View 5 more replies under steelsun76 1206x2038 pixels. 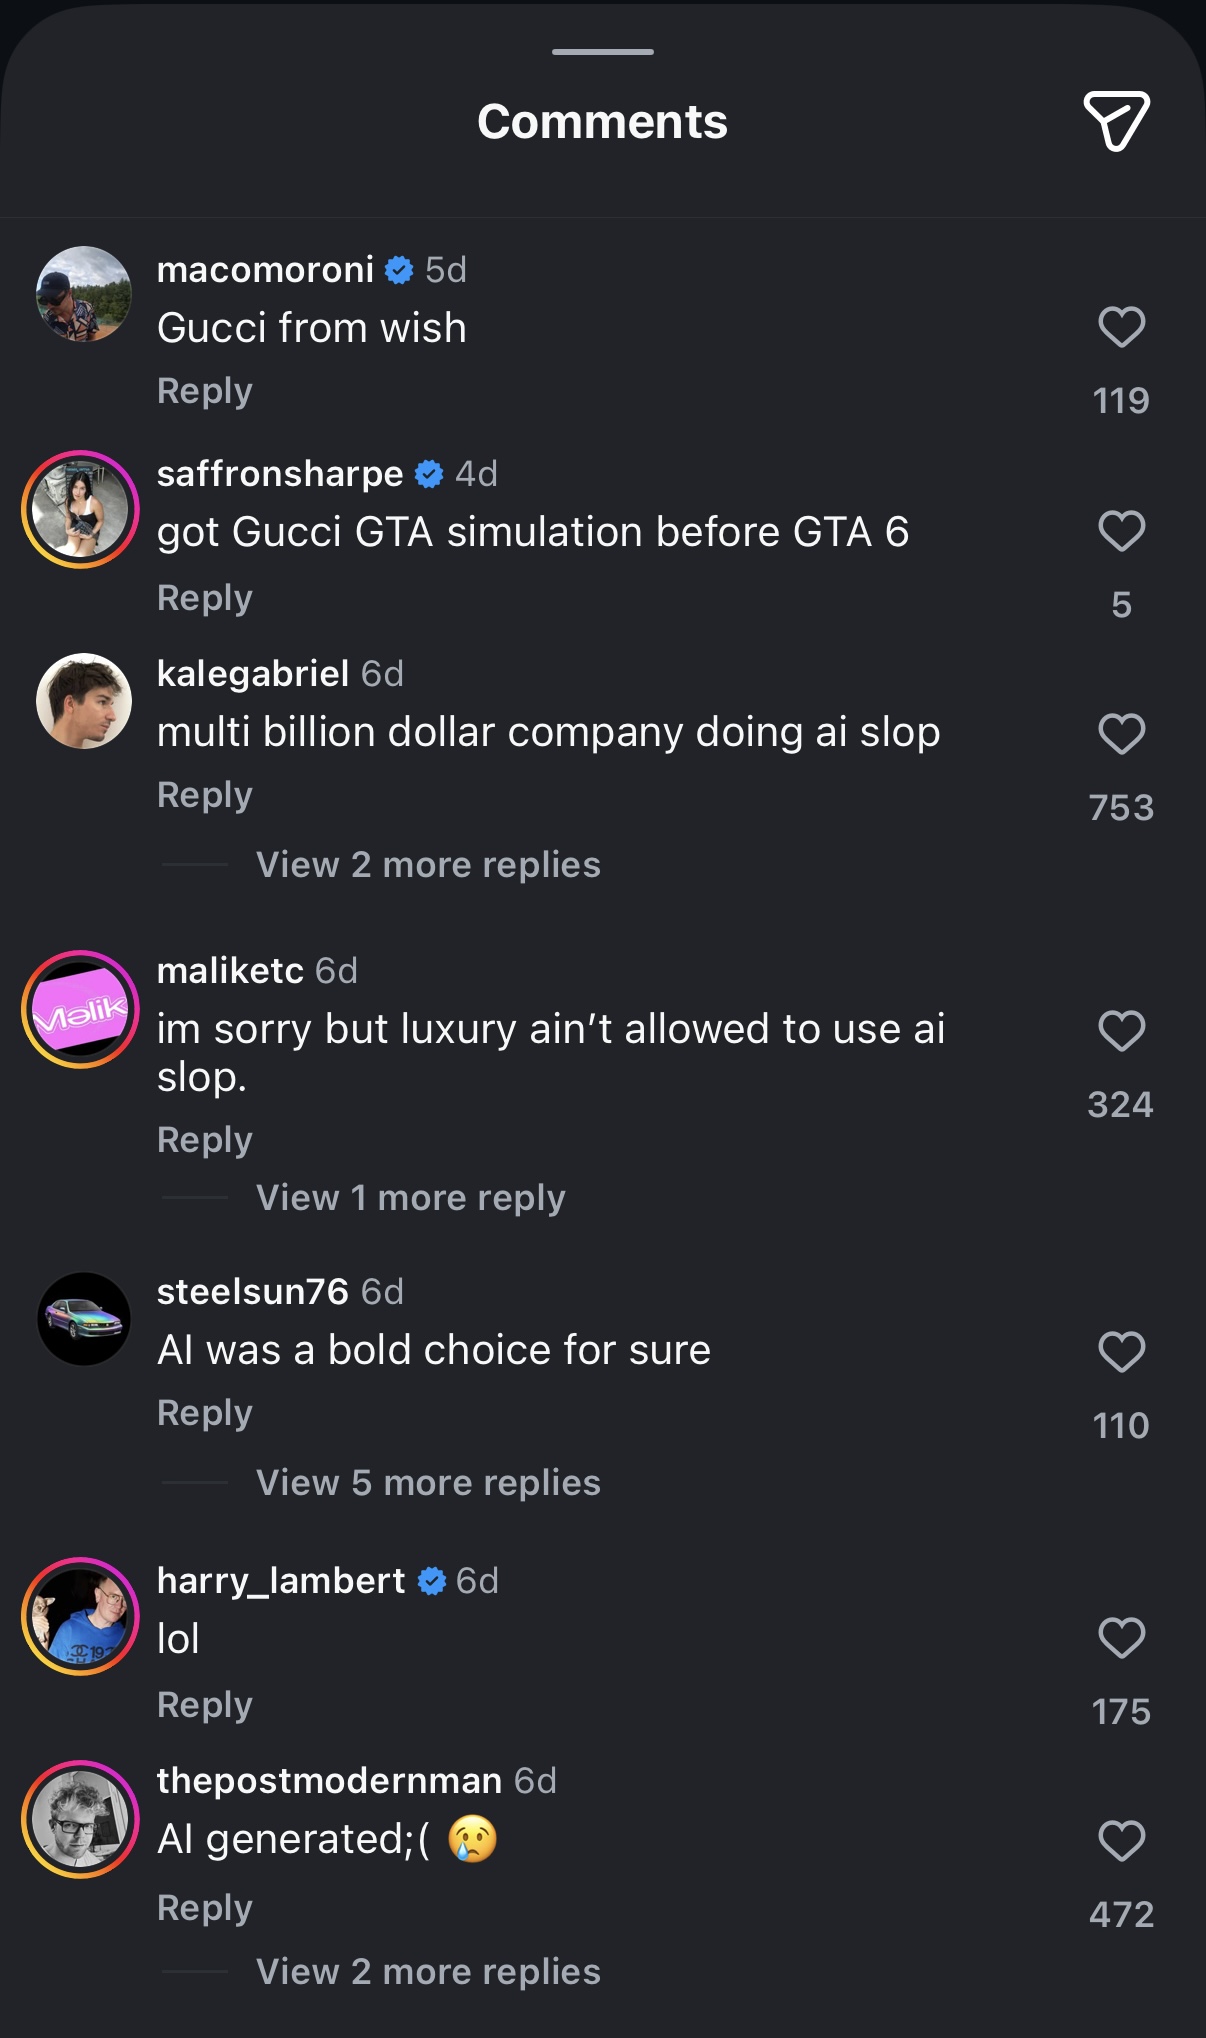click(428, 1483)
